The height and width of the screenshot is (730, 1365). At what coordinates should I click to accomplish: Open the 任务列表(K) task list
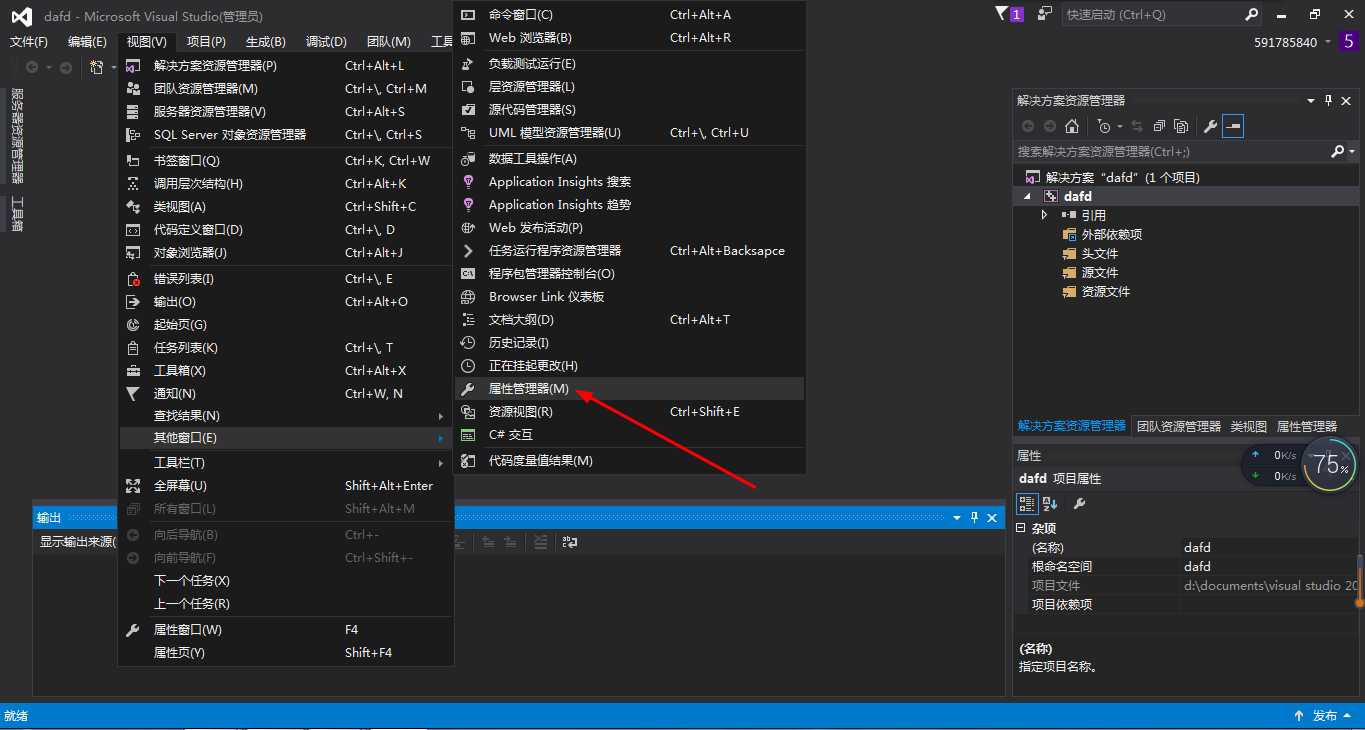[x=286, y=347]
